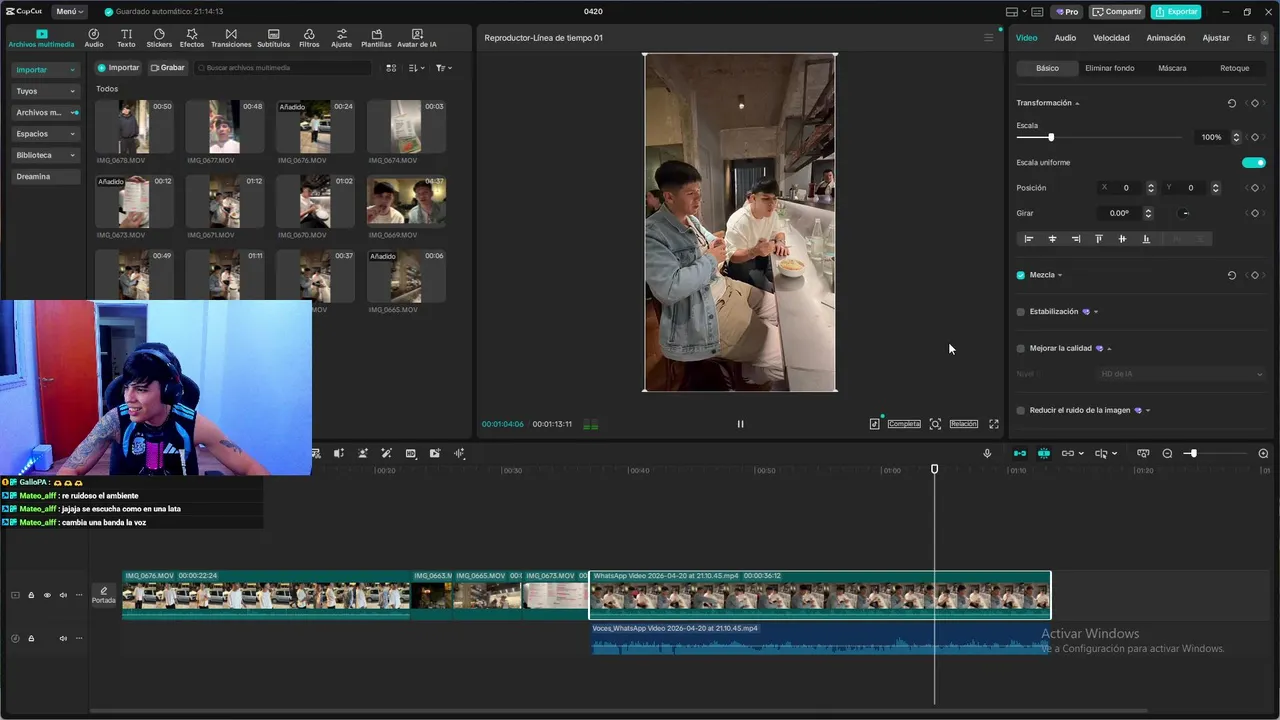The height and width of the screenshot is (720, 1280).
Task: Add keyframe for Escala
Action: tap(1255, 137)
